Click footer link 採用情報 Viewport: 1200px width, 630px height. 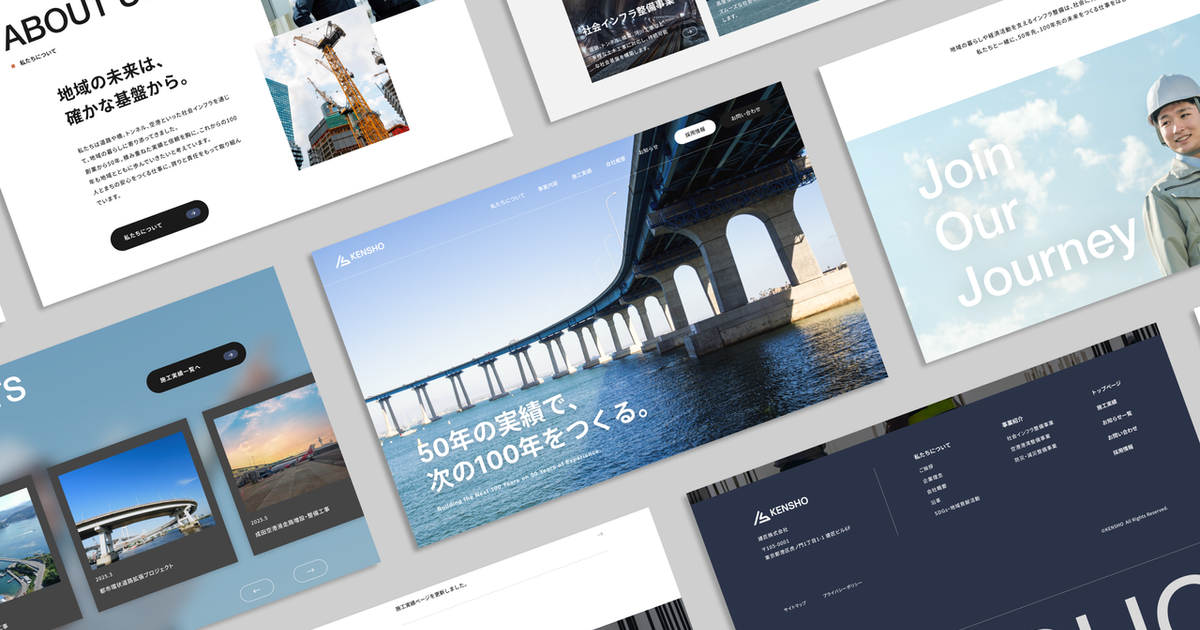[x=1124, y=448]
